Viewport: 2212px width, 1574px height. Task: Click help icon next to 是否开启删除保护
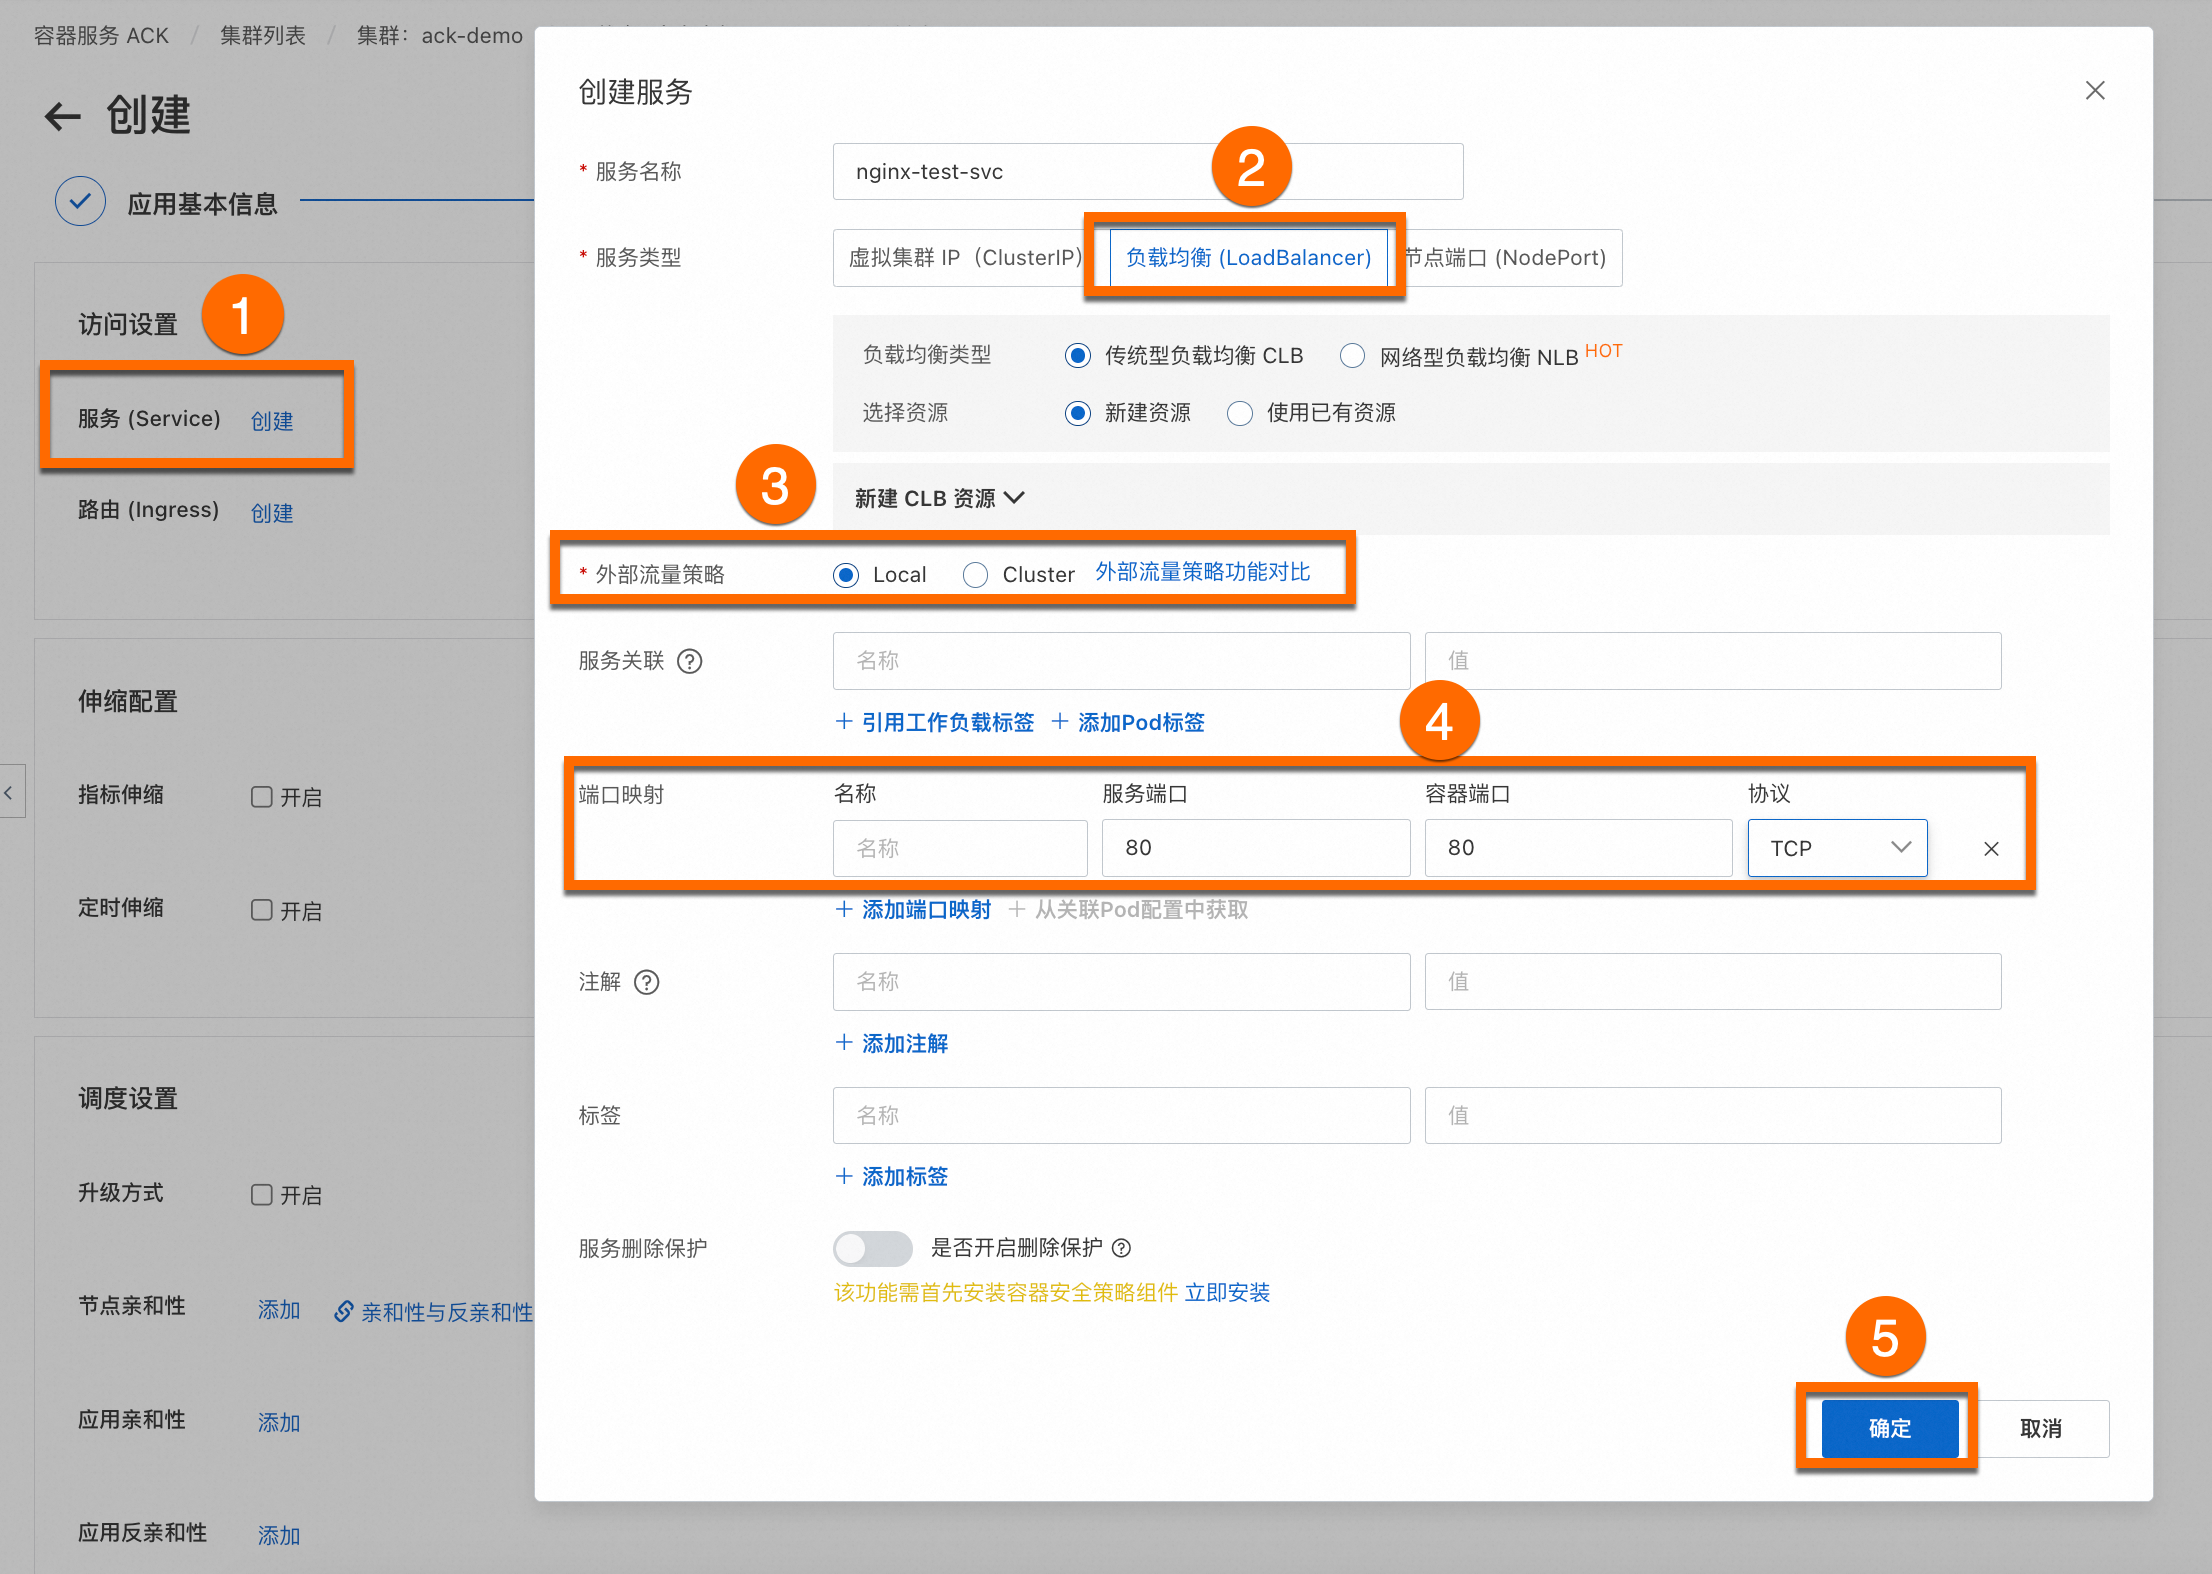point(1122,1248)
